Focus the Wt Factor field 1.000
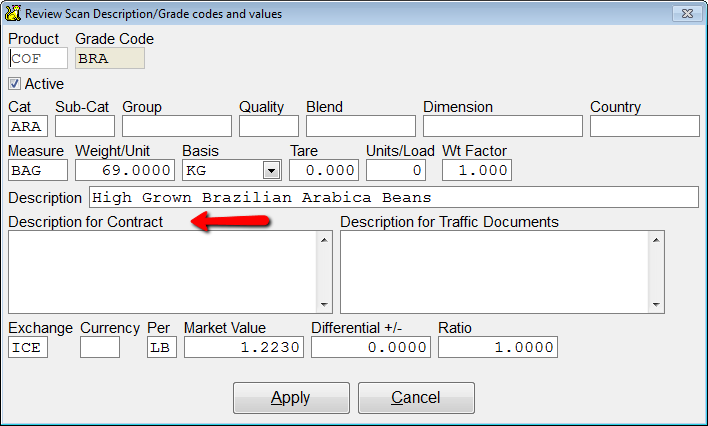Viewport: 708px width, 426px height. click(x=477, y=170)
